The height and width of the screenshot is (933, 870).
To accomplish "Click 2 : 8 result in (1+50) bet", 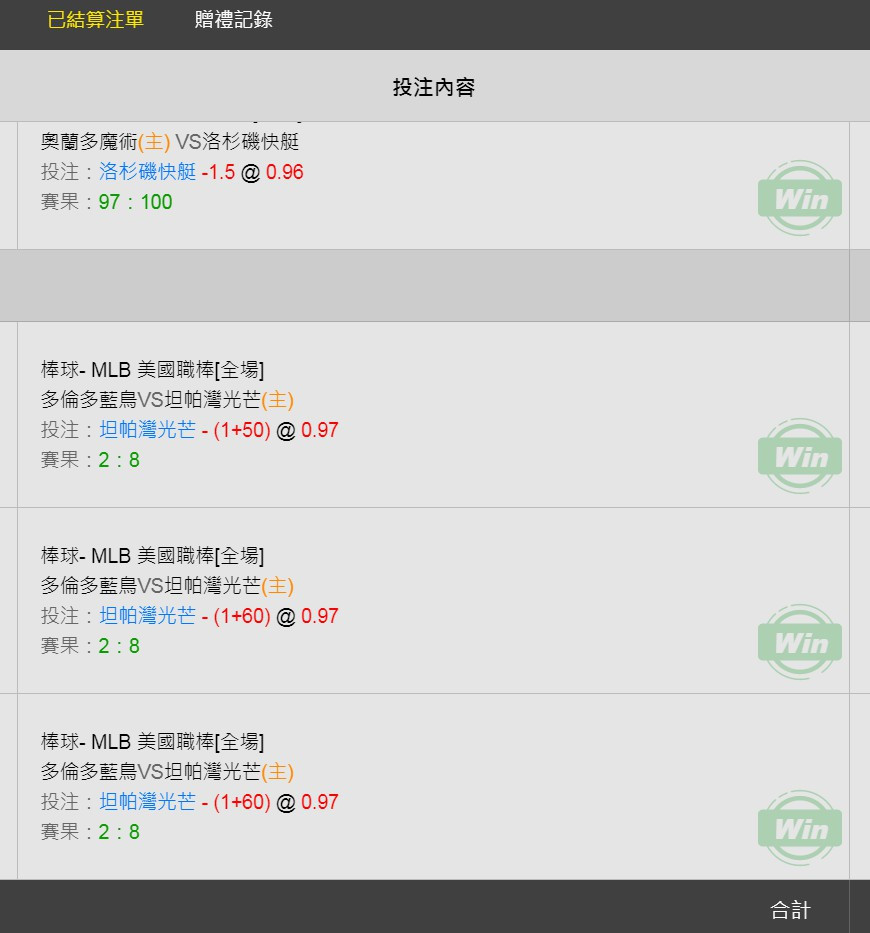I will (119, 460).
